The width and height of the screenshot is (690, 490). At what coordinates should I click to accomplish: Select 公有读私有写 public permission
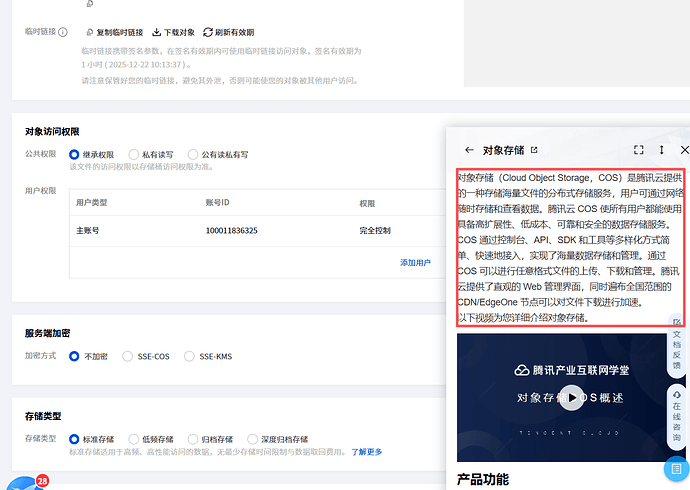tap(193, 154)
